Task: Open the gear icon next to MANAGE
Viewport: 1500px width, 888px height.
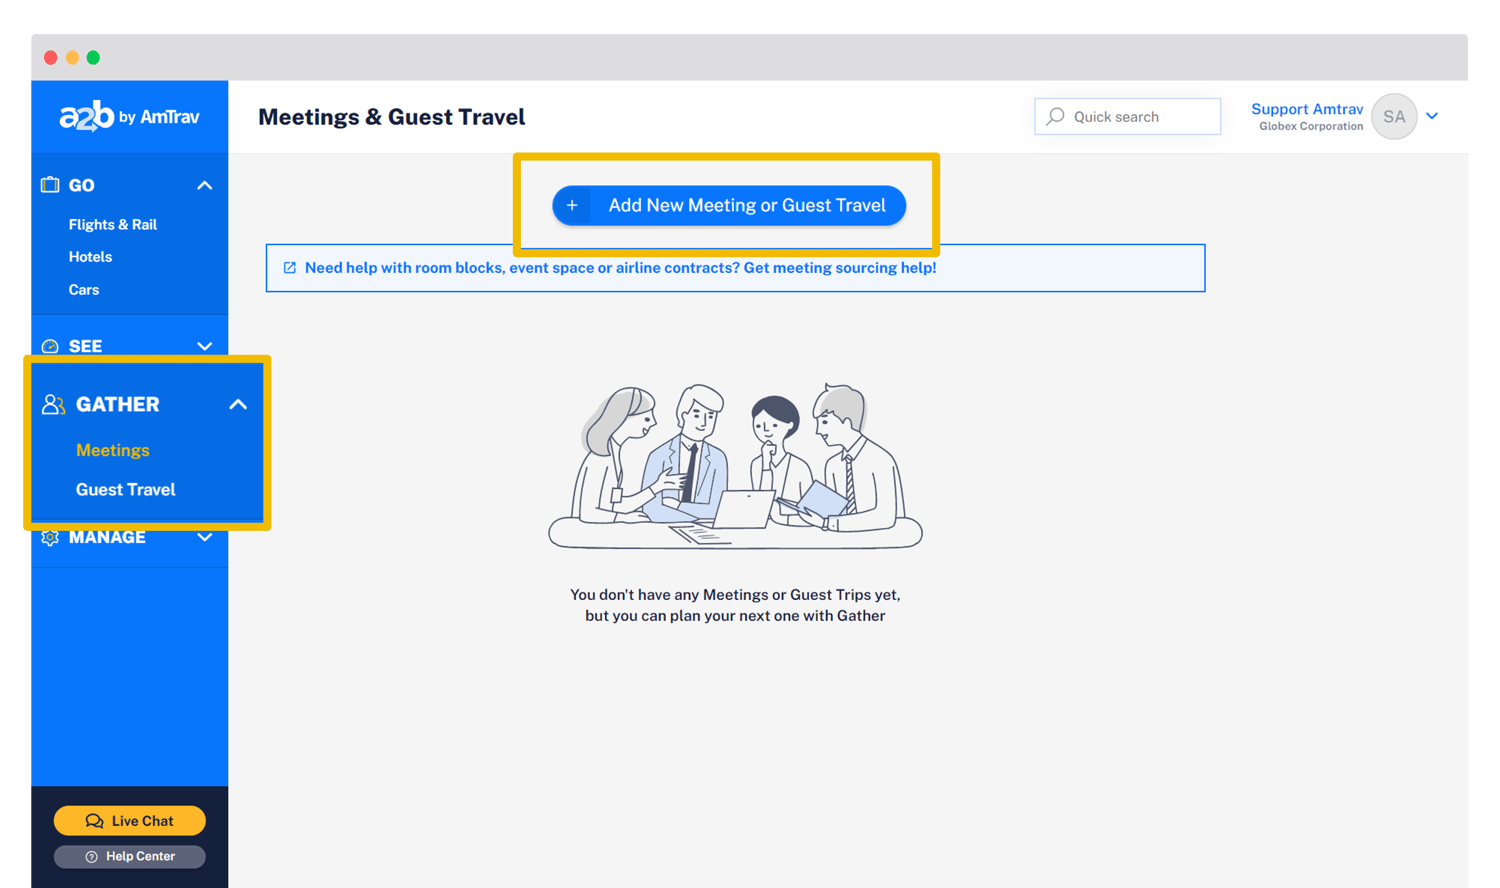Action: [50, 537]
